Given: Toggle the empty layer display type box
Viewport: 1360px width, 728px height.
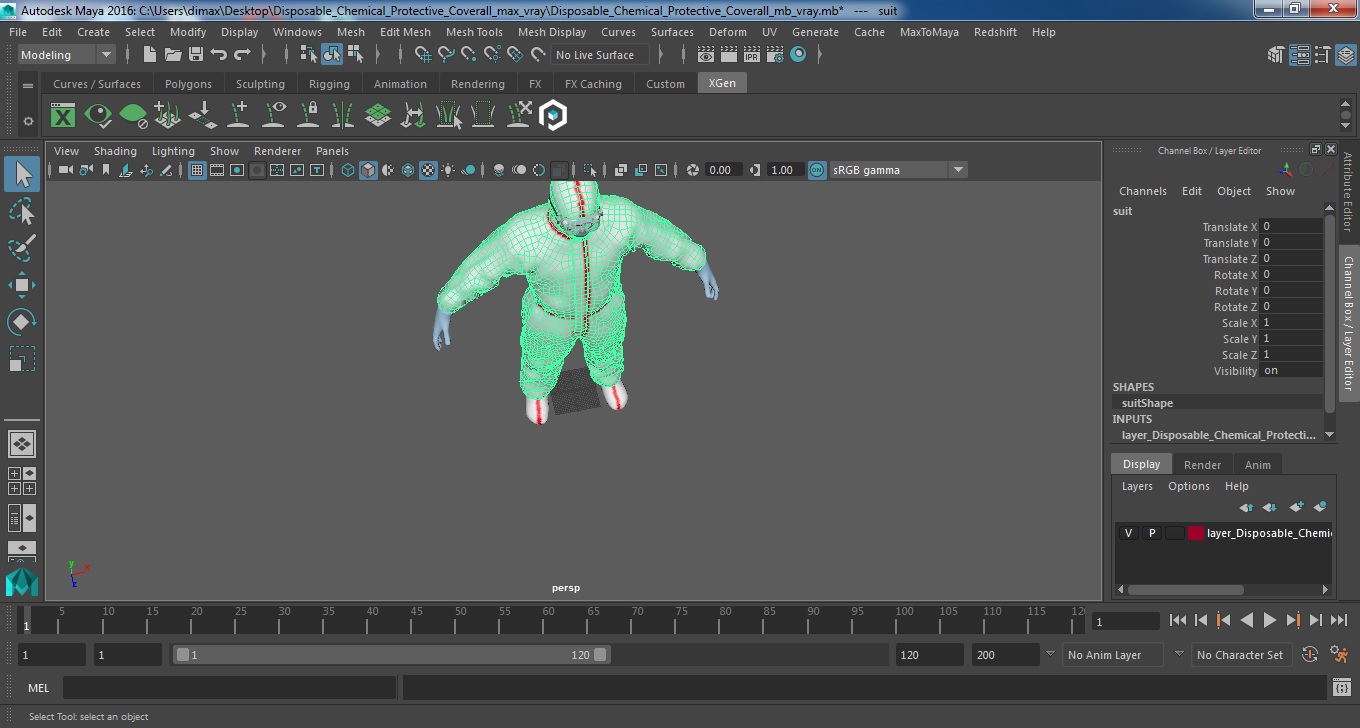Looking at the screenshot, I should click(x=1174, y=533).
